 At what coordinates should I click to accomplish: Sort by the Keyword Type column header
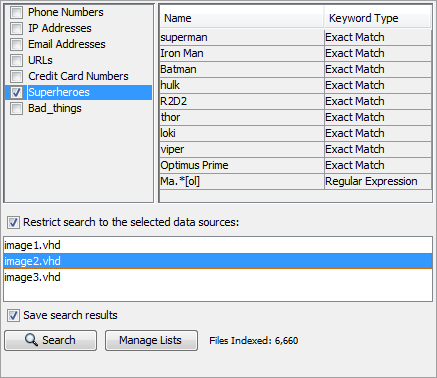click(x=378, y=18)
